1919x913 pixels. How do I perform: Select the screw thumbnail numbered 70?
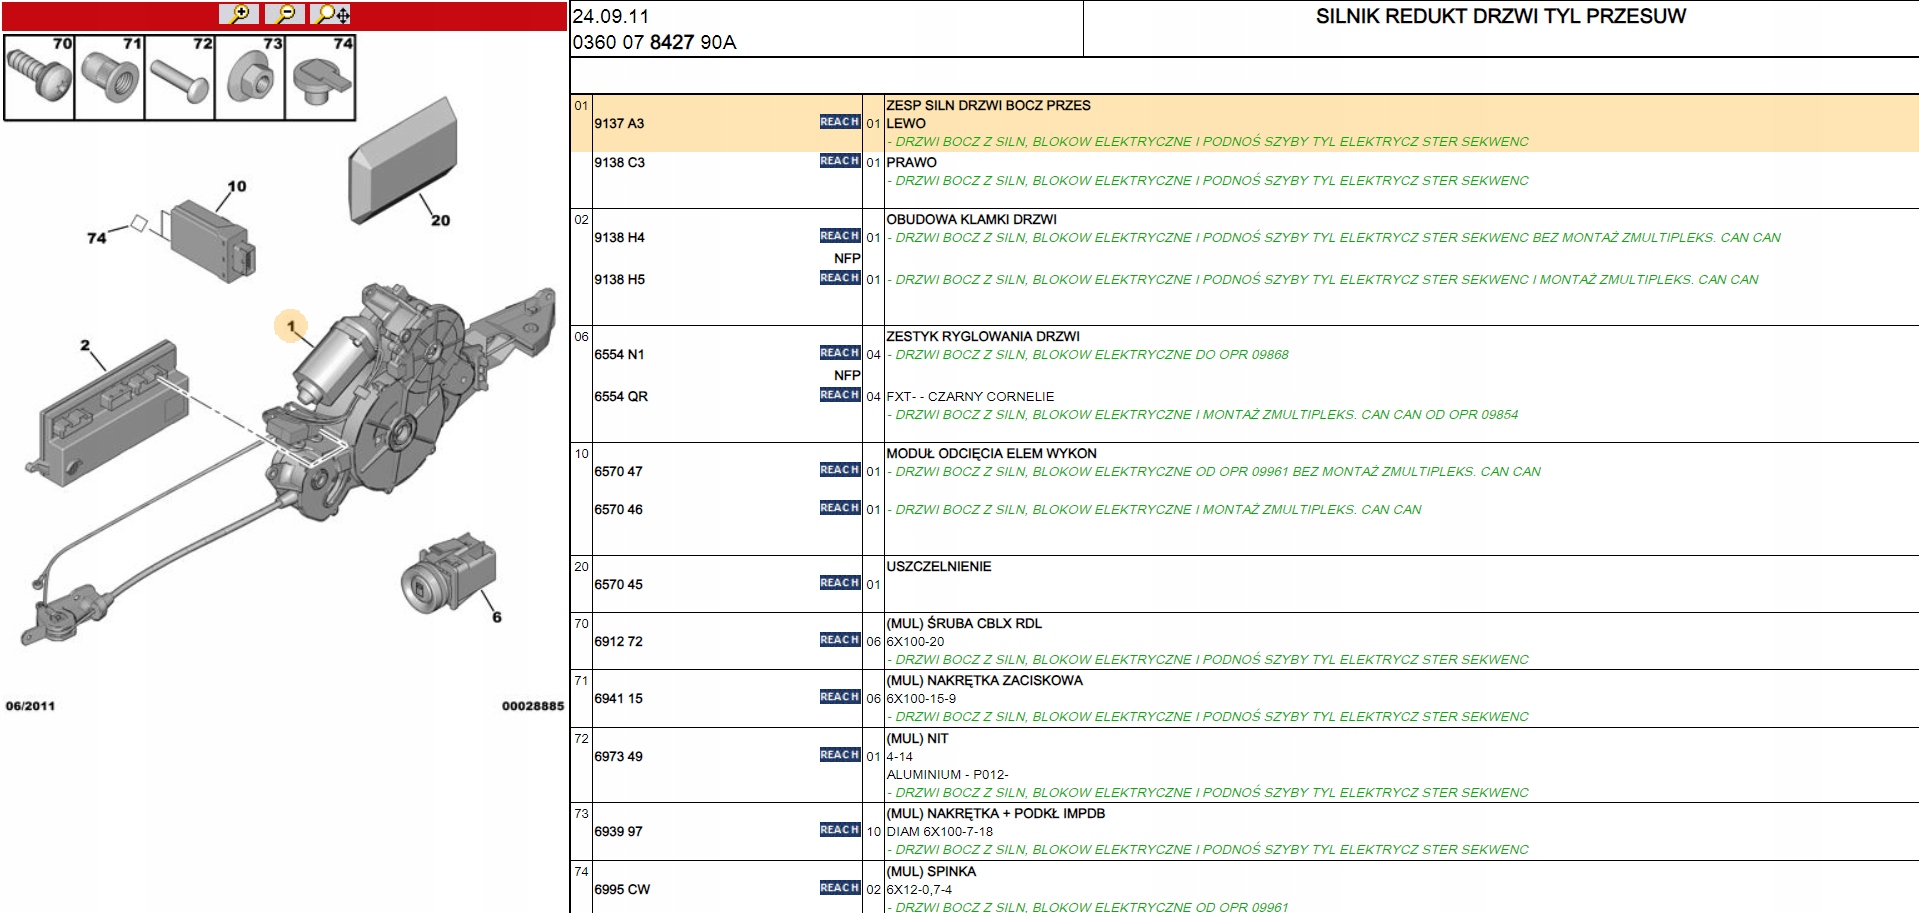pos(39,78)
